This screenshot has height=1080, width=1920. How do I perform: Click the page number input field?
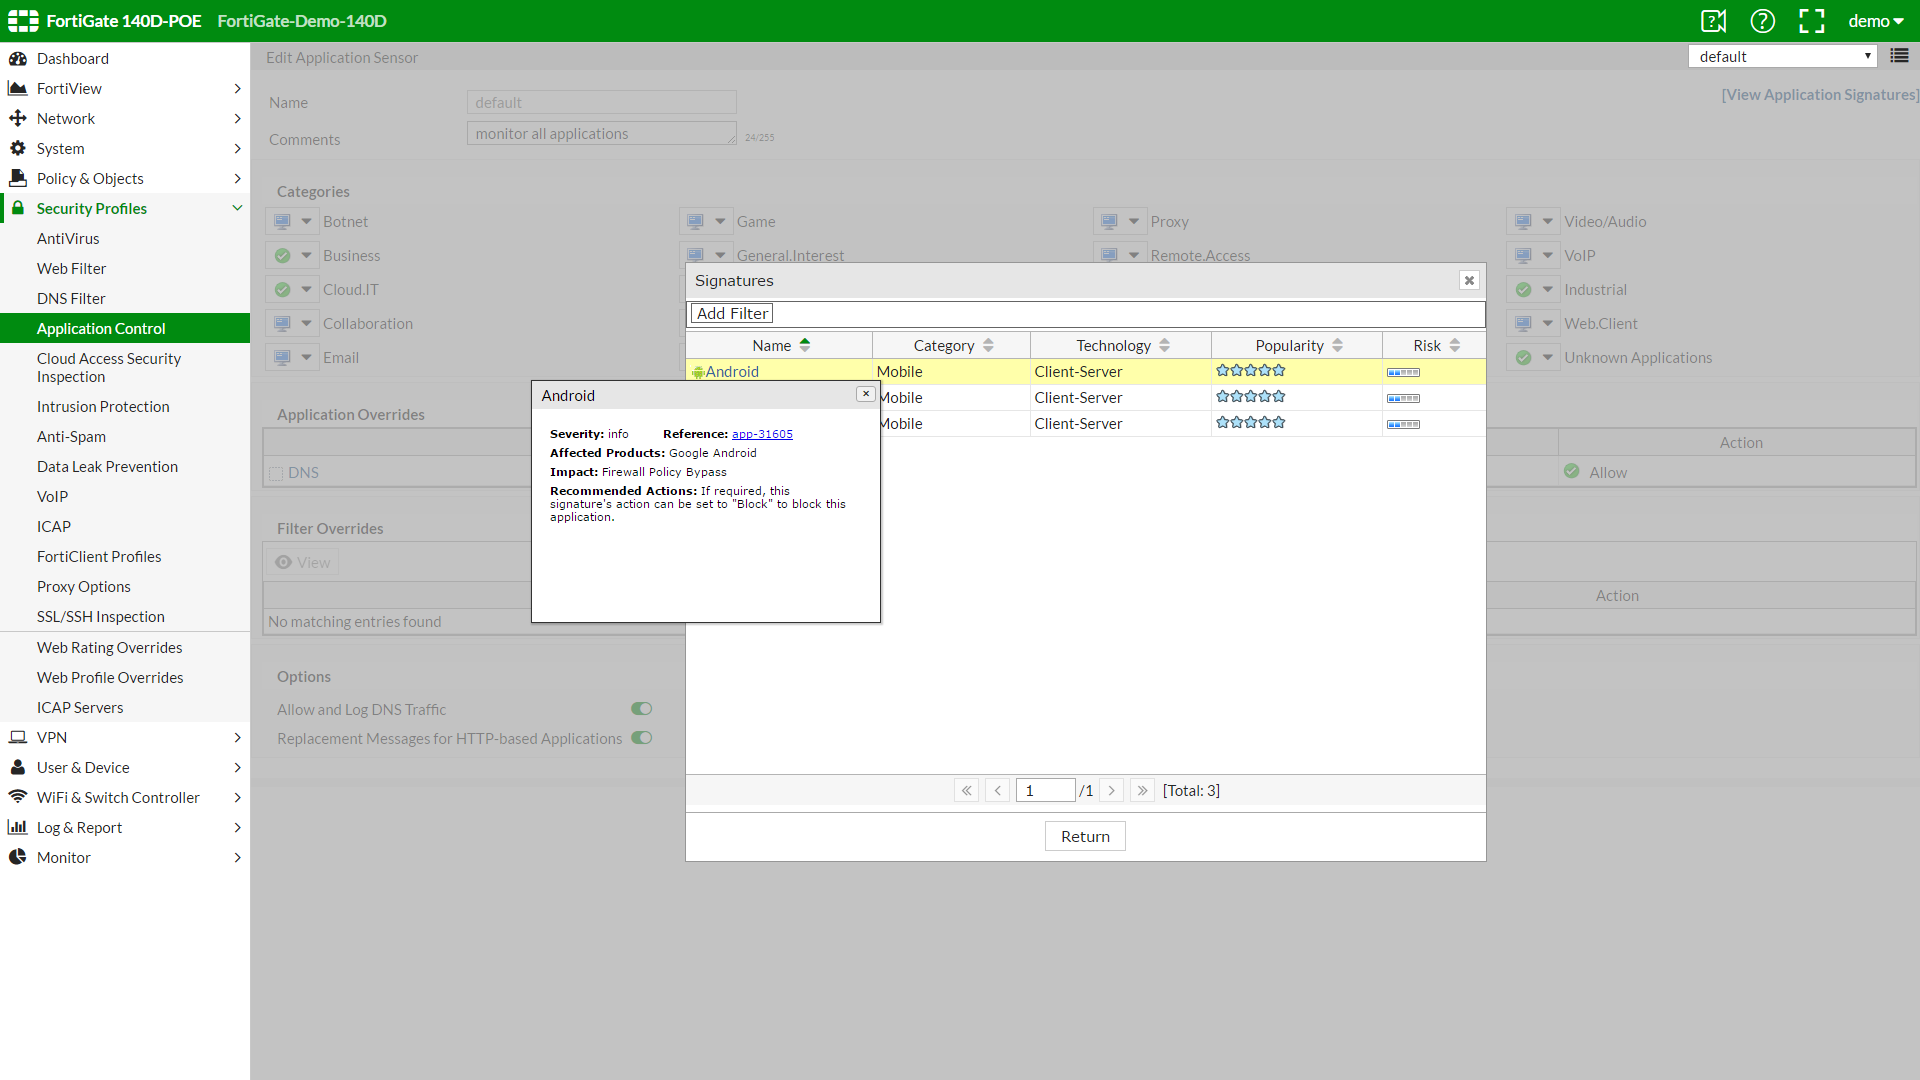pos(1045,790)
